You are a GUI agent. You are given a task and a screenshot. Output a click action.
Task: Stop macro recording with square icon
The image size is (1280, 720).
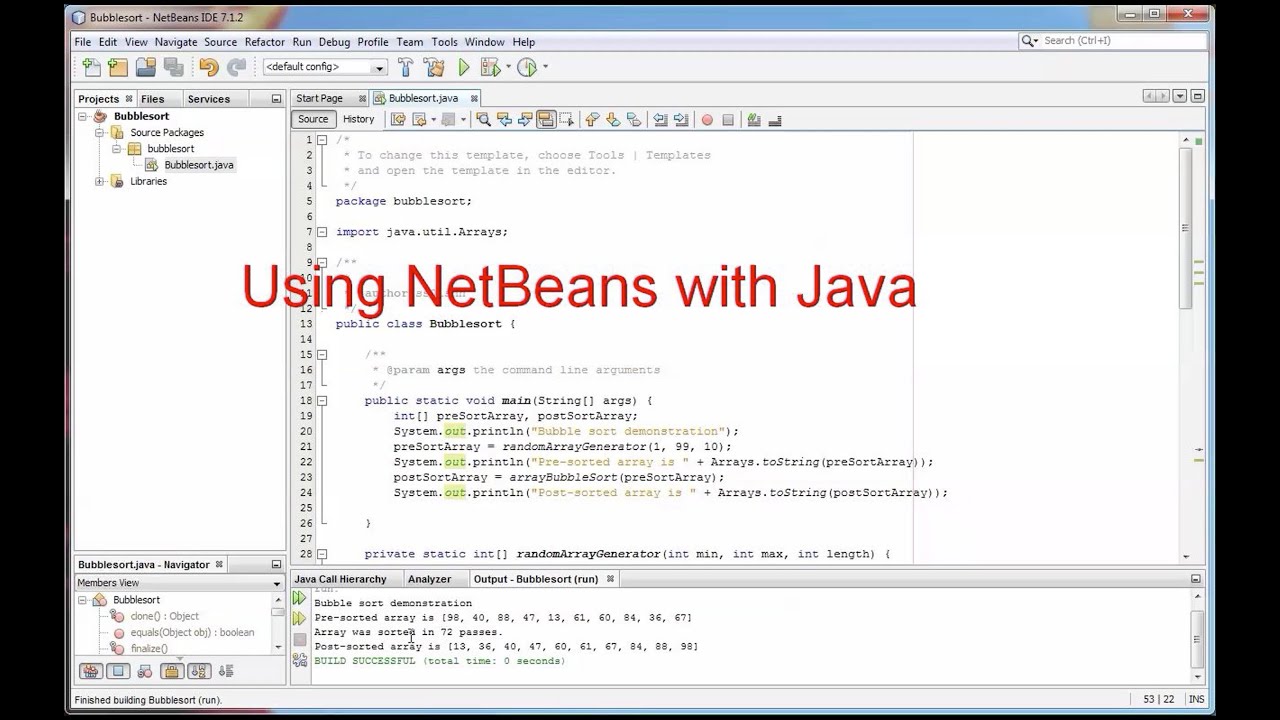(x=728, y=119)
